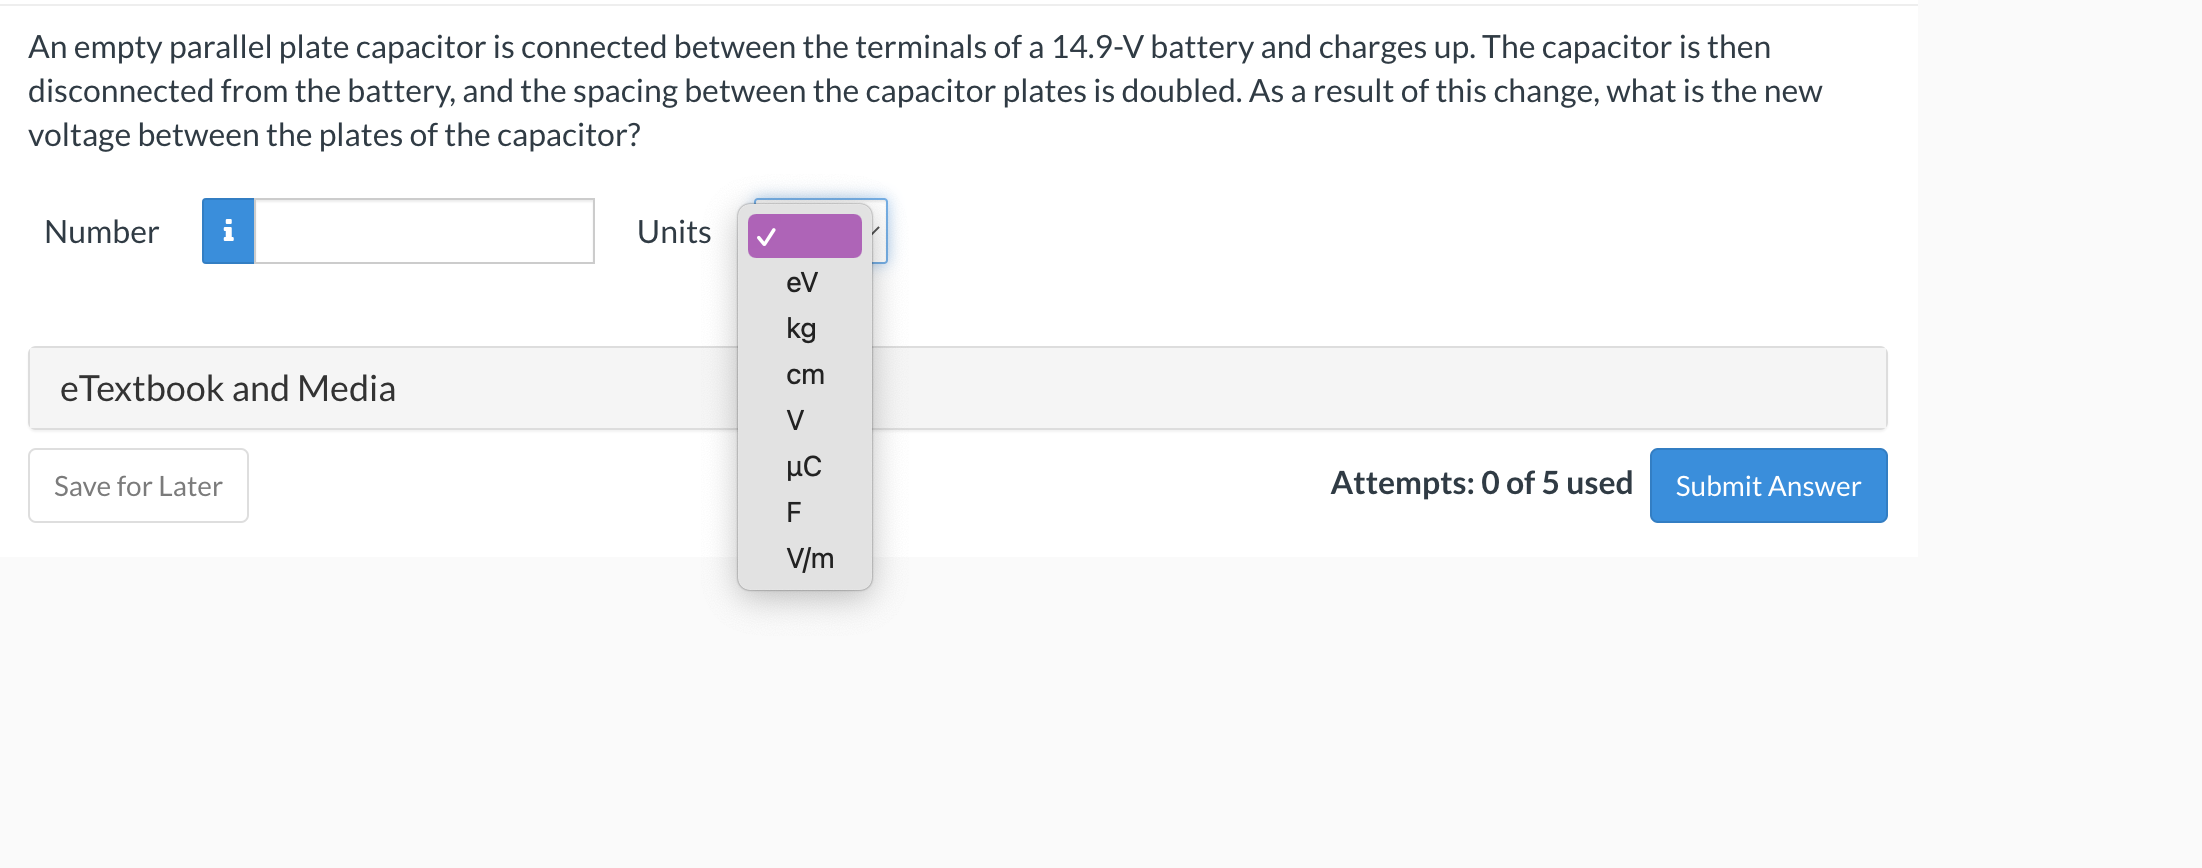Click inside the Number answer box
This screenshot has width=2202, height=868.
point(425,230)
